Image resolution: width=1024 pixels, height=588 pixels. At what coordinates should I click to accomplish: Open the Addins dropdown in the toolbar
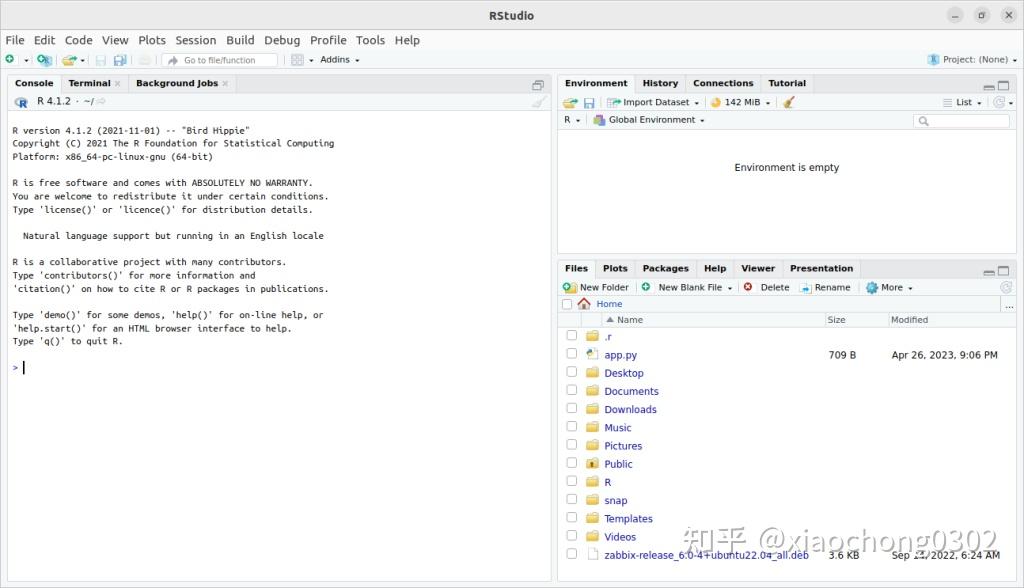click(x=335, y=59)
